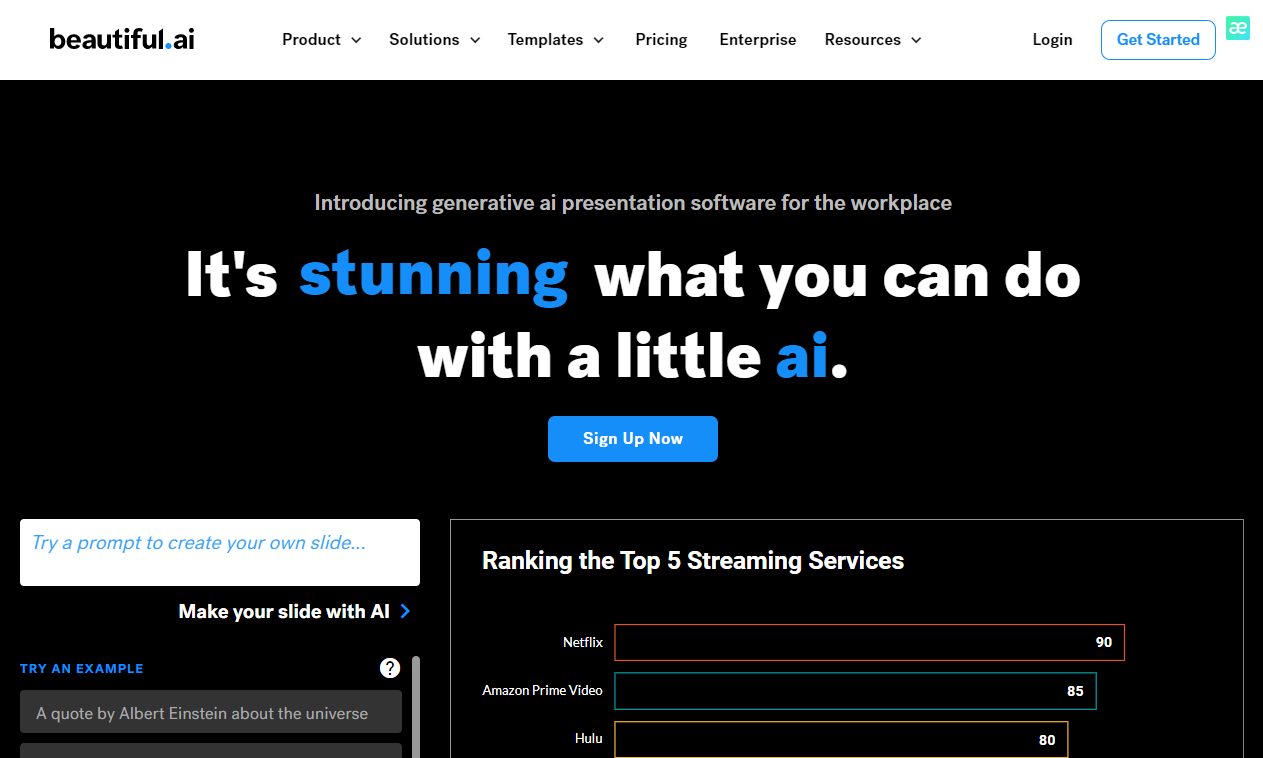The height and width of the screenshot is (758, 1263).
Task: Click the beautiful.ai logo
Action: click(122, 39)
